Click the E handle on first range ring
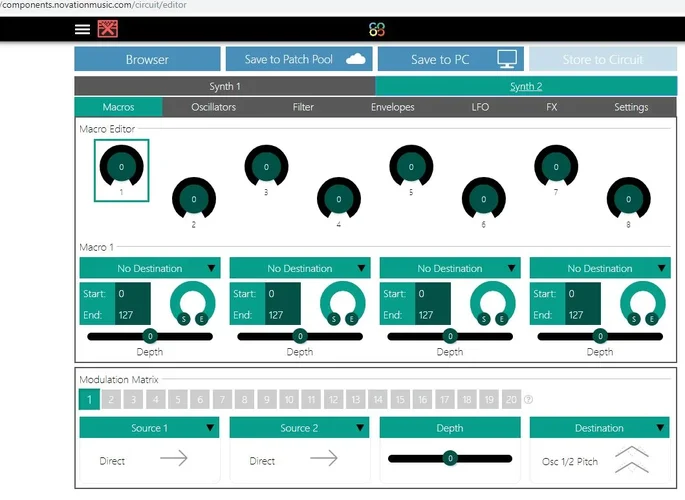 coord(201,319)
